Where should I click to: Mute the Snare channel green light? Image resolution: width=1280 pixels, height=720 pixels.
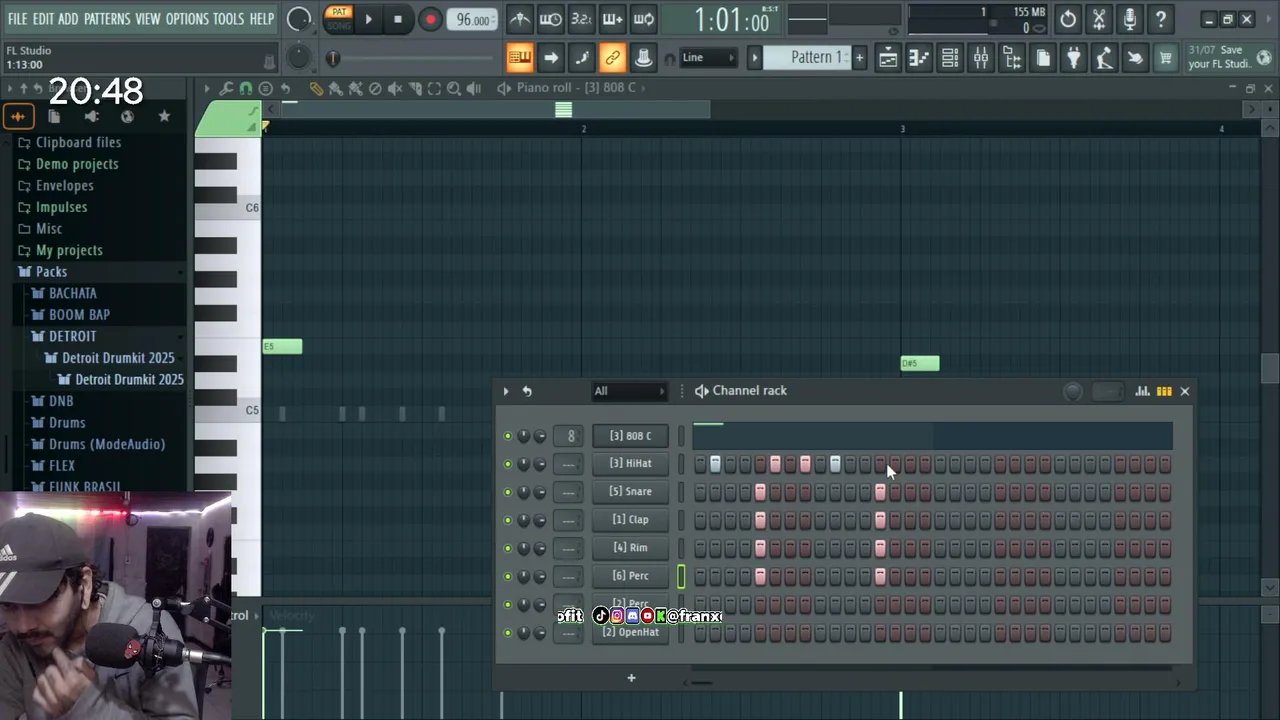(508, 492)
